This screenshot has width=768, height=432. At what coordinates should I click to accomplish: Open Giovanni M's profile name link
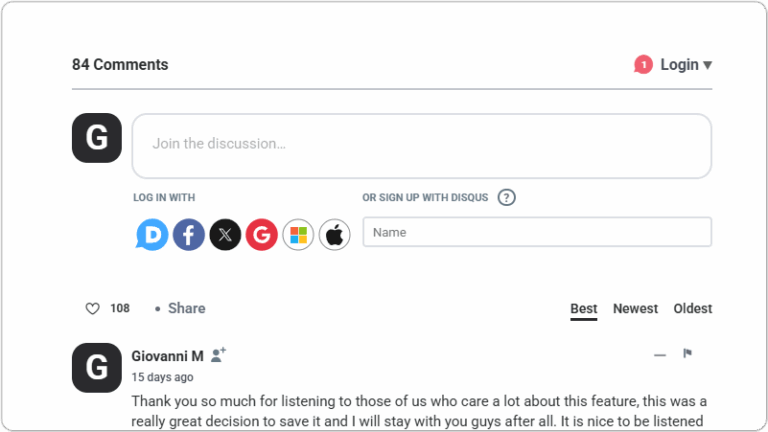click(x=167, y=356)
